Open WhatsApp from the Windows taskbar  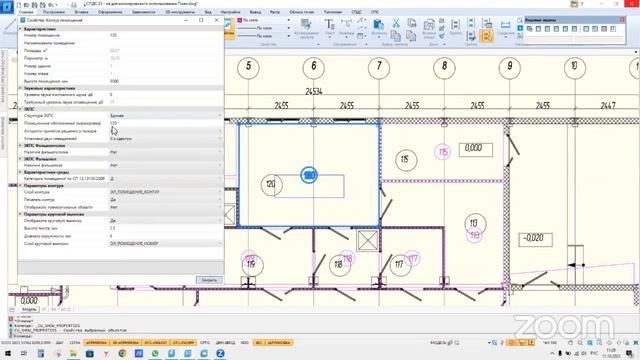coord(155,353)
